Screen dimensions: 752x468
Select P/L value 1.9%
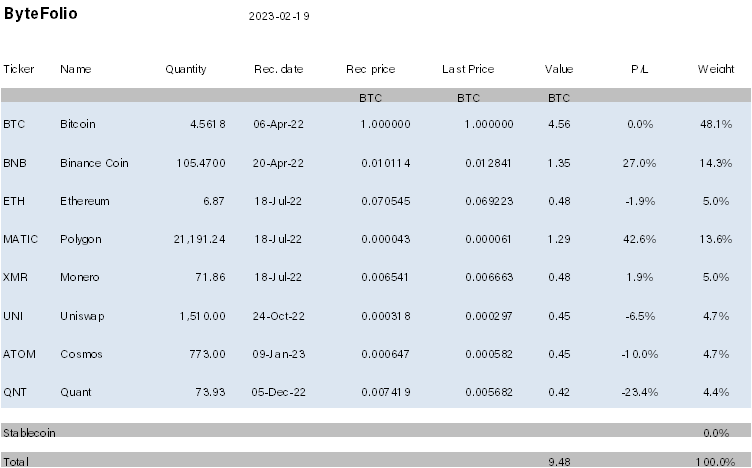pos(640,277)
